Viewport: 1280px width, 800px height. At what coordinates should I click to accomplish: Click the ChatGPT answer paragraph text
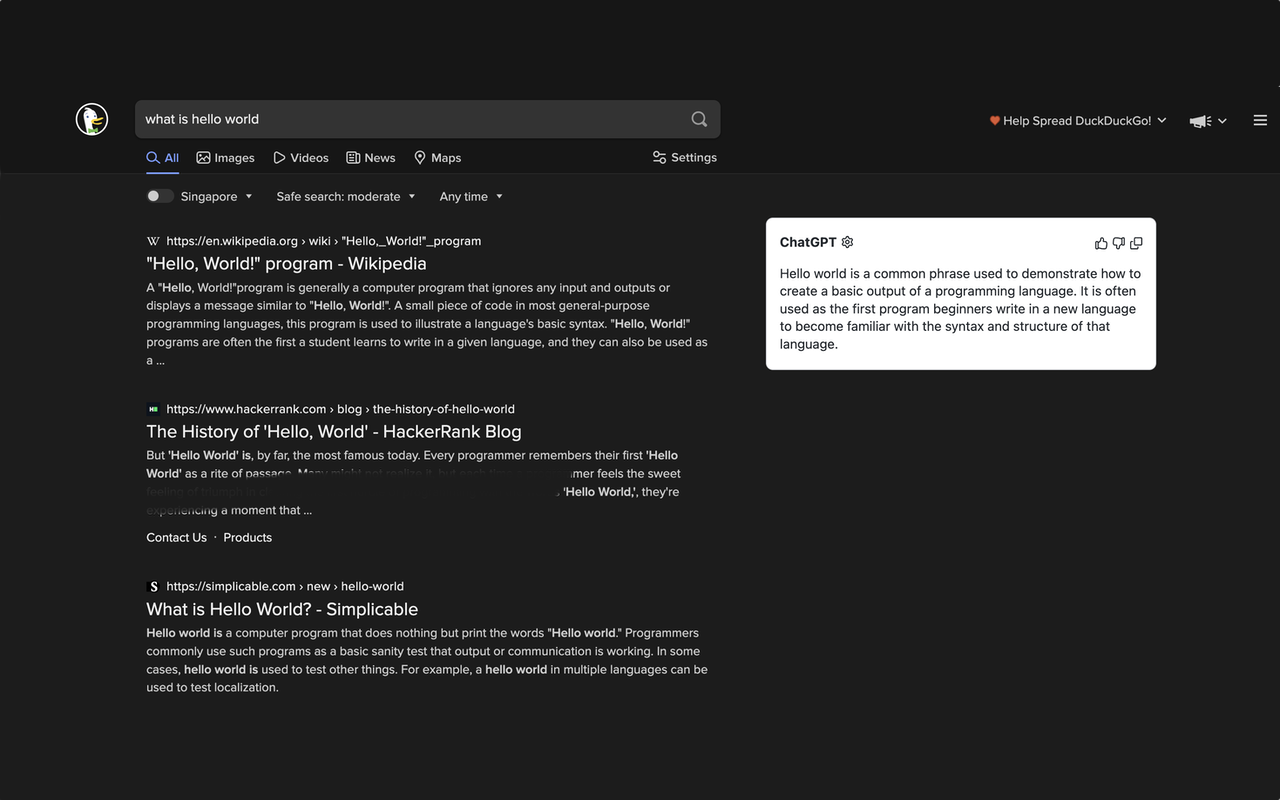click(x=960, y=309)
